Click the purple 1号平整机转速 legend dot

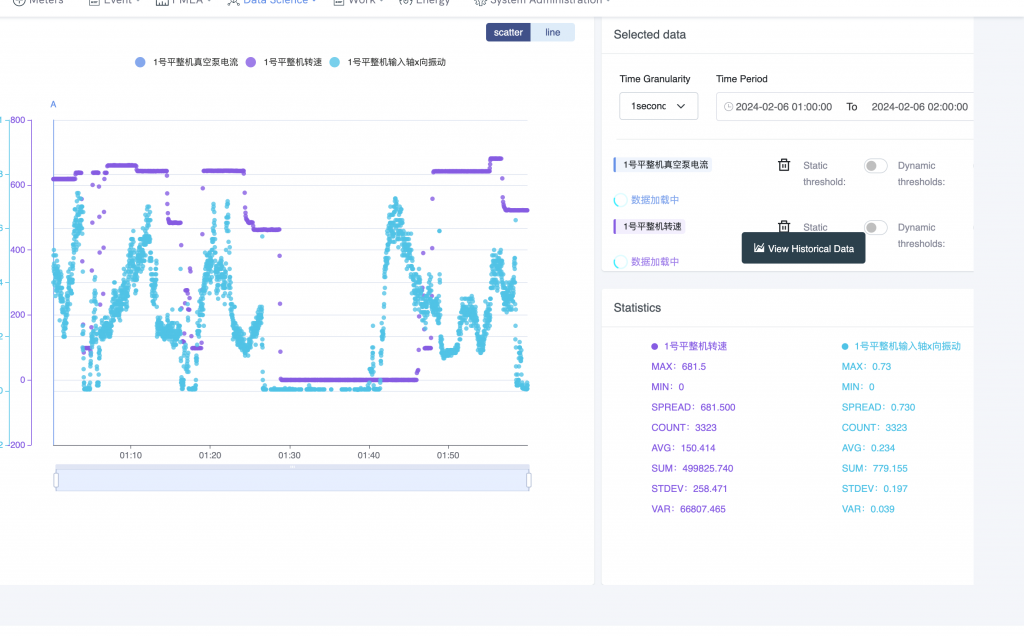pos(251,62)
